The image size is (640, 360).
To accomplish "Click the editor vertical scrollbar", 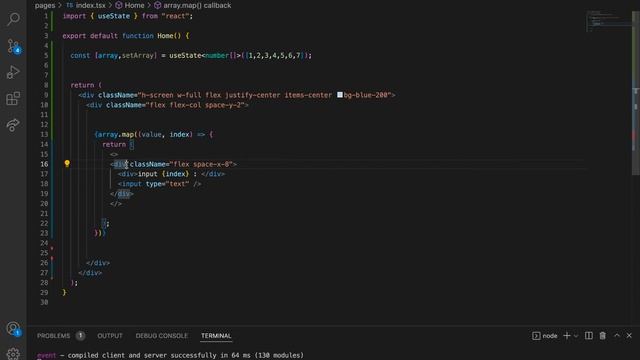I will (636, 94).
